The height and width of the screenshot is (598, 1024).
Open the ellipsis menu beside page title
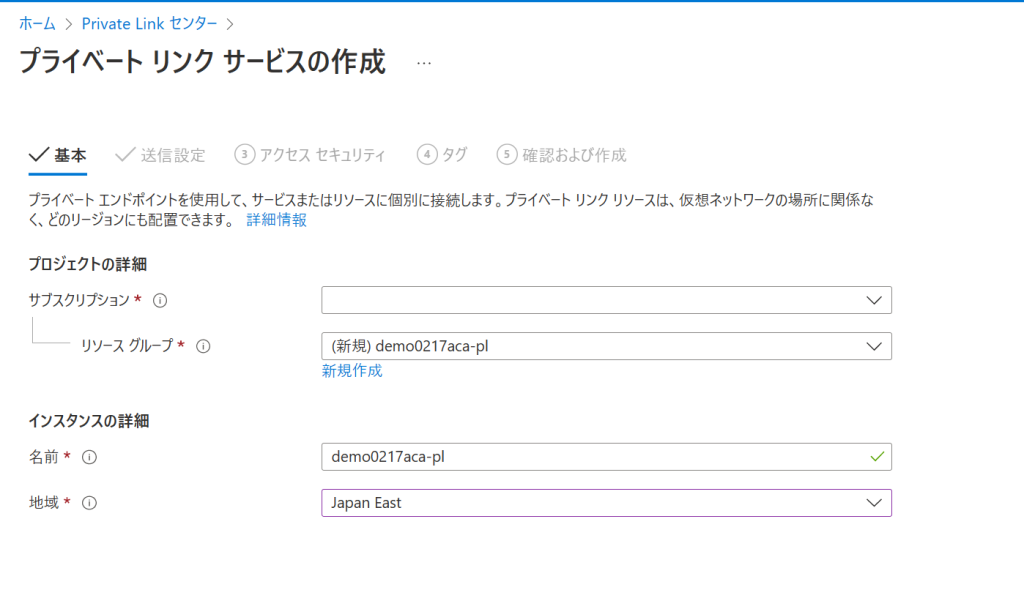[x=424, y=63]
